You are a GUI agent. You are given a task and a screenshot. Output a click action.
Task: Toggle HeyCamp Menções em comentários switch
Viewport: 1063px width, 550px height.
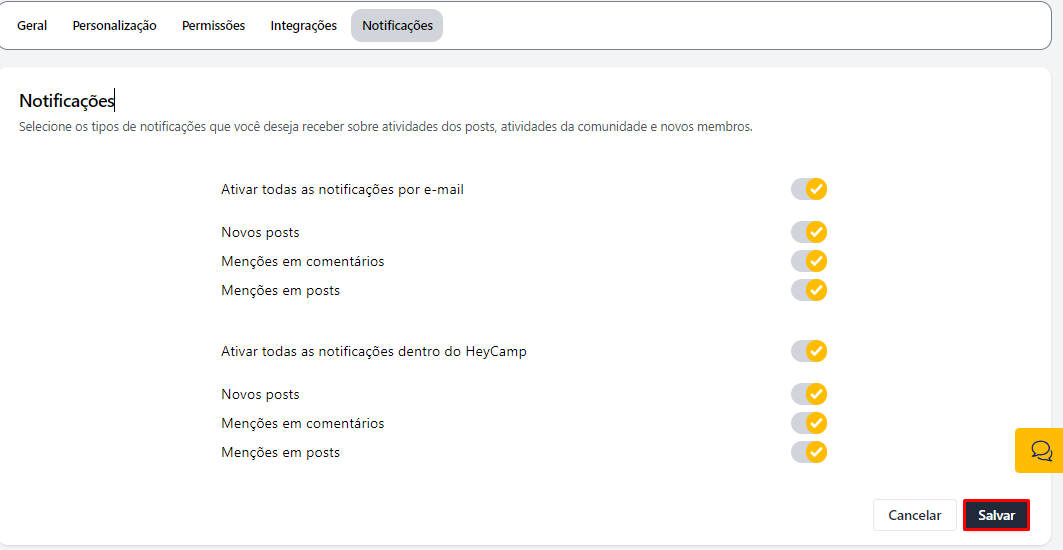809,423
